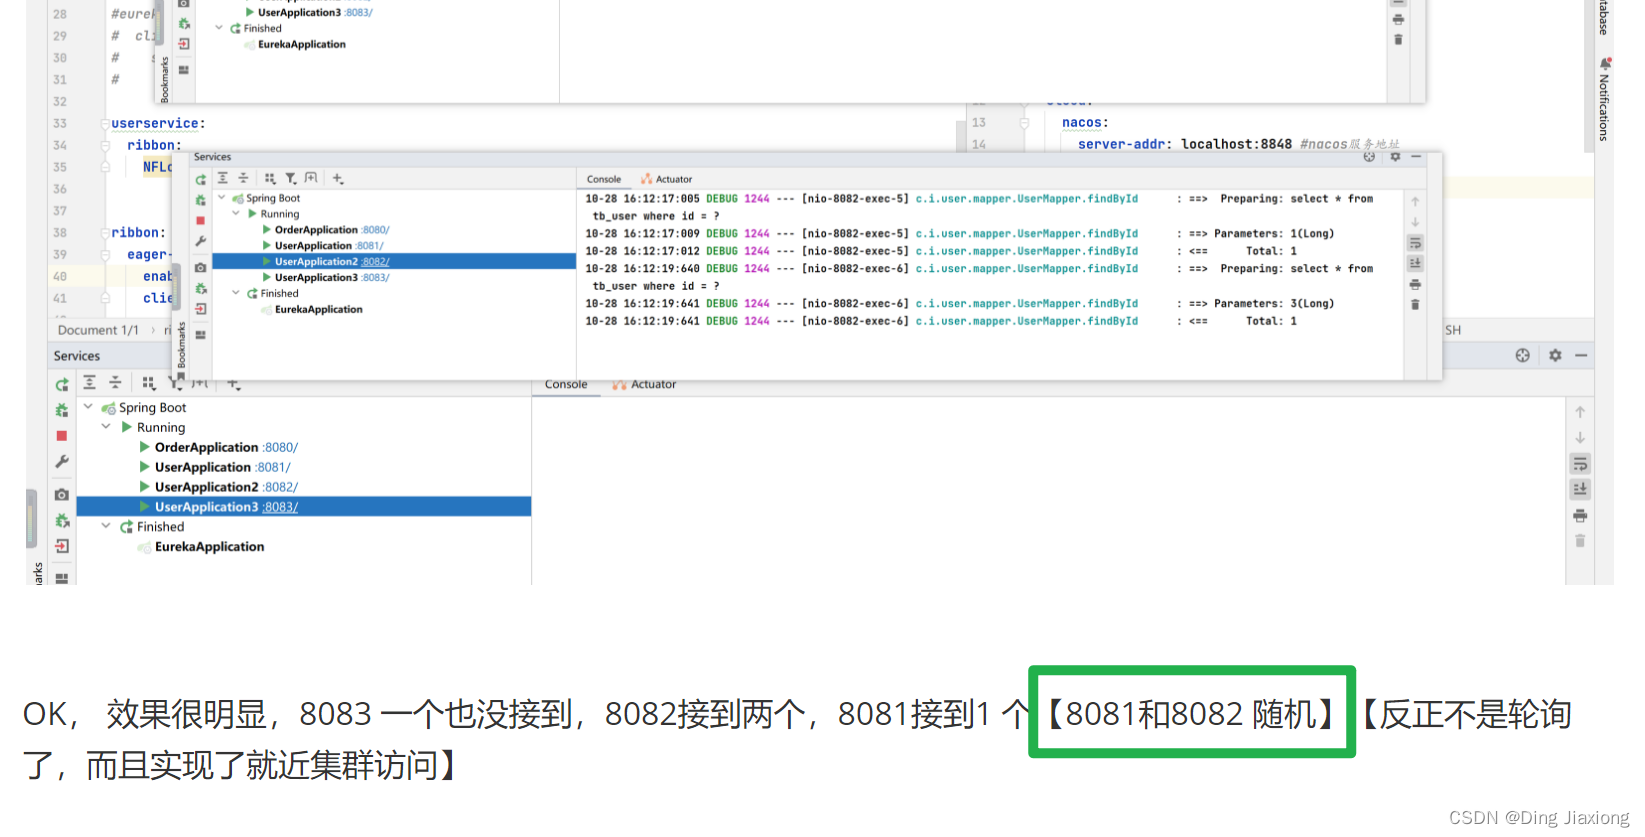Toggle soft-wrap in the empty console

click(1580, 464)
